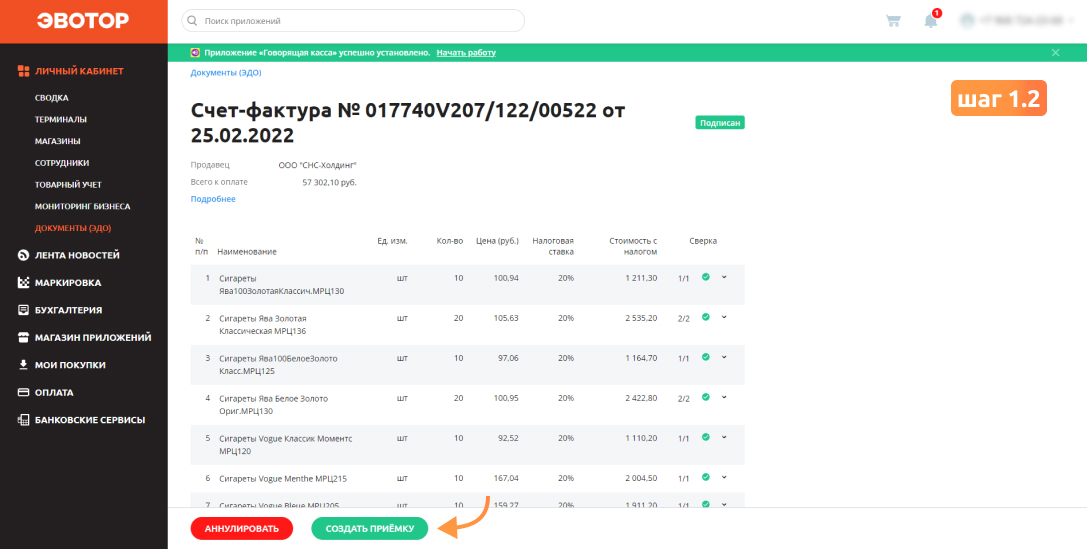Expand row 3 Ява100БелоеЗолото details
Viewport: 1087px width, 549px height.
724,358
